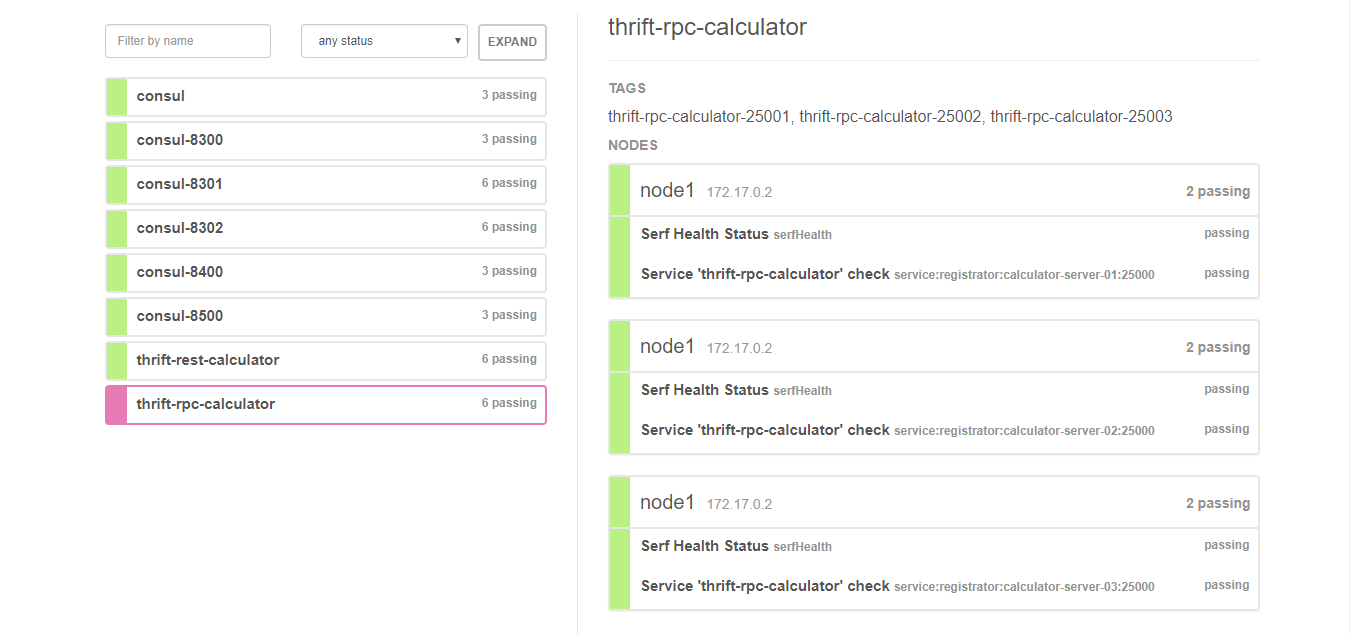The width and height of the screenshot is (1350, 635).
Task: Select the consul-8300 service row
Action: pyautogui.click(x=326, y=140)
